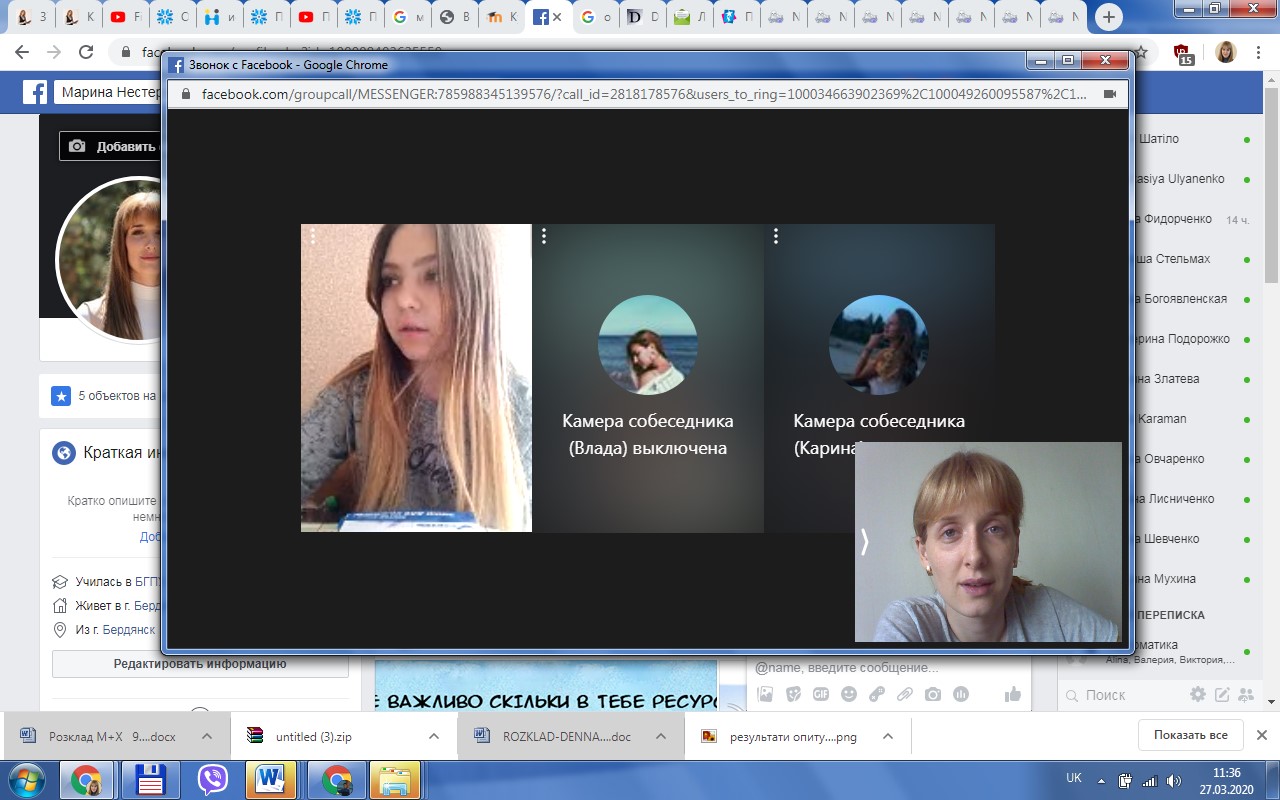Click the self-view webcam preview
This screenshot has width=1280, height=800.
coord(988,541)
